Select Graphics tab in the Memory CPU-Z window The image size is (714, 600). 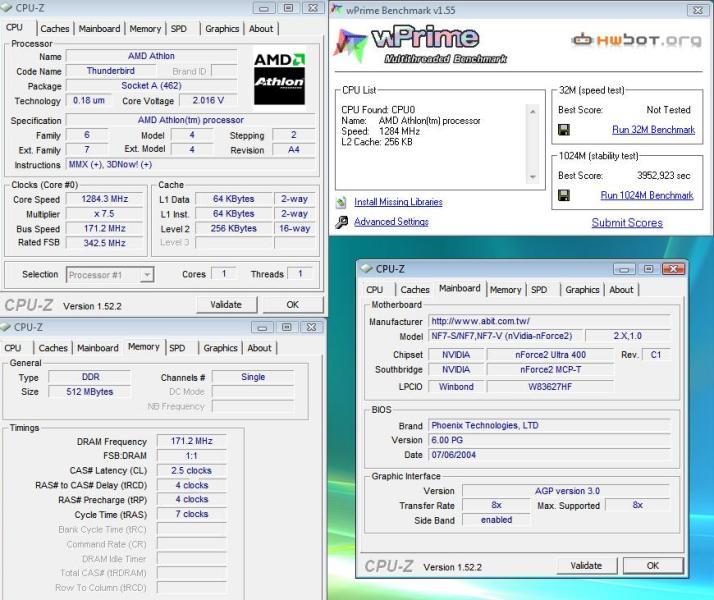220,348
